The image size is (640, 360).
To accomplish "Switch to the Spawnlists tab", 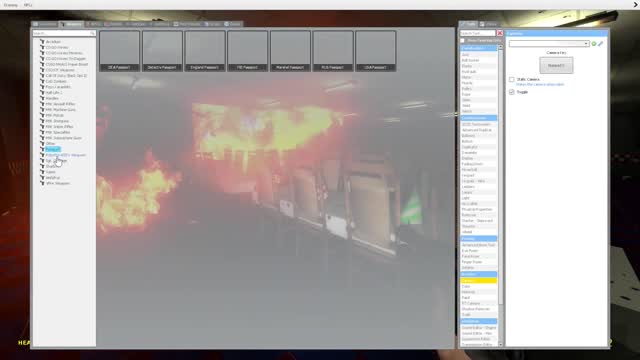I will point(45,24).
